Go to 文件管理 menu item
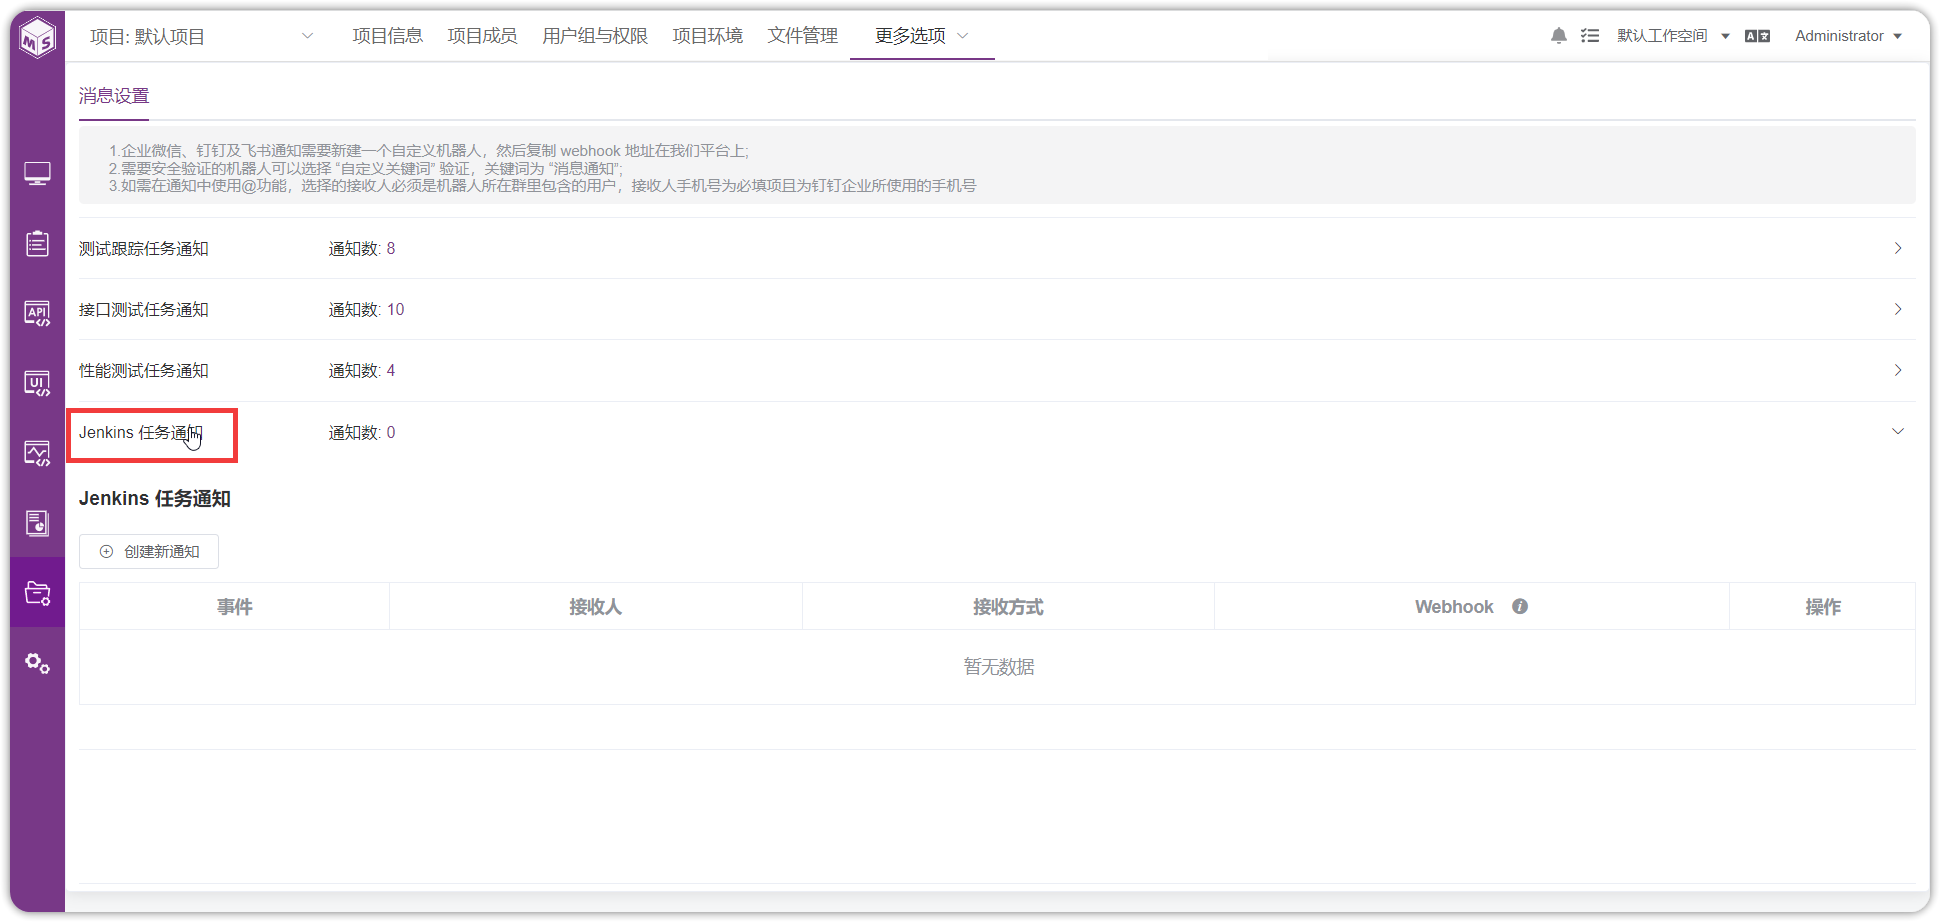 (802, 36)
